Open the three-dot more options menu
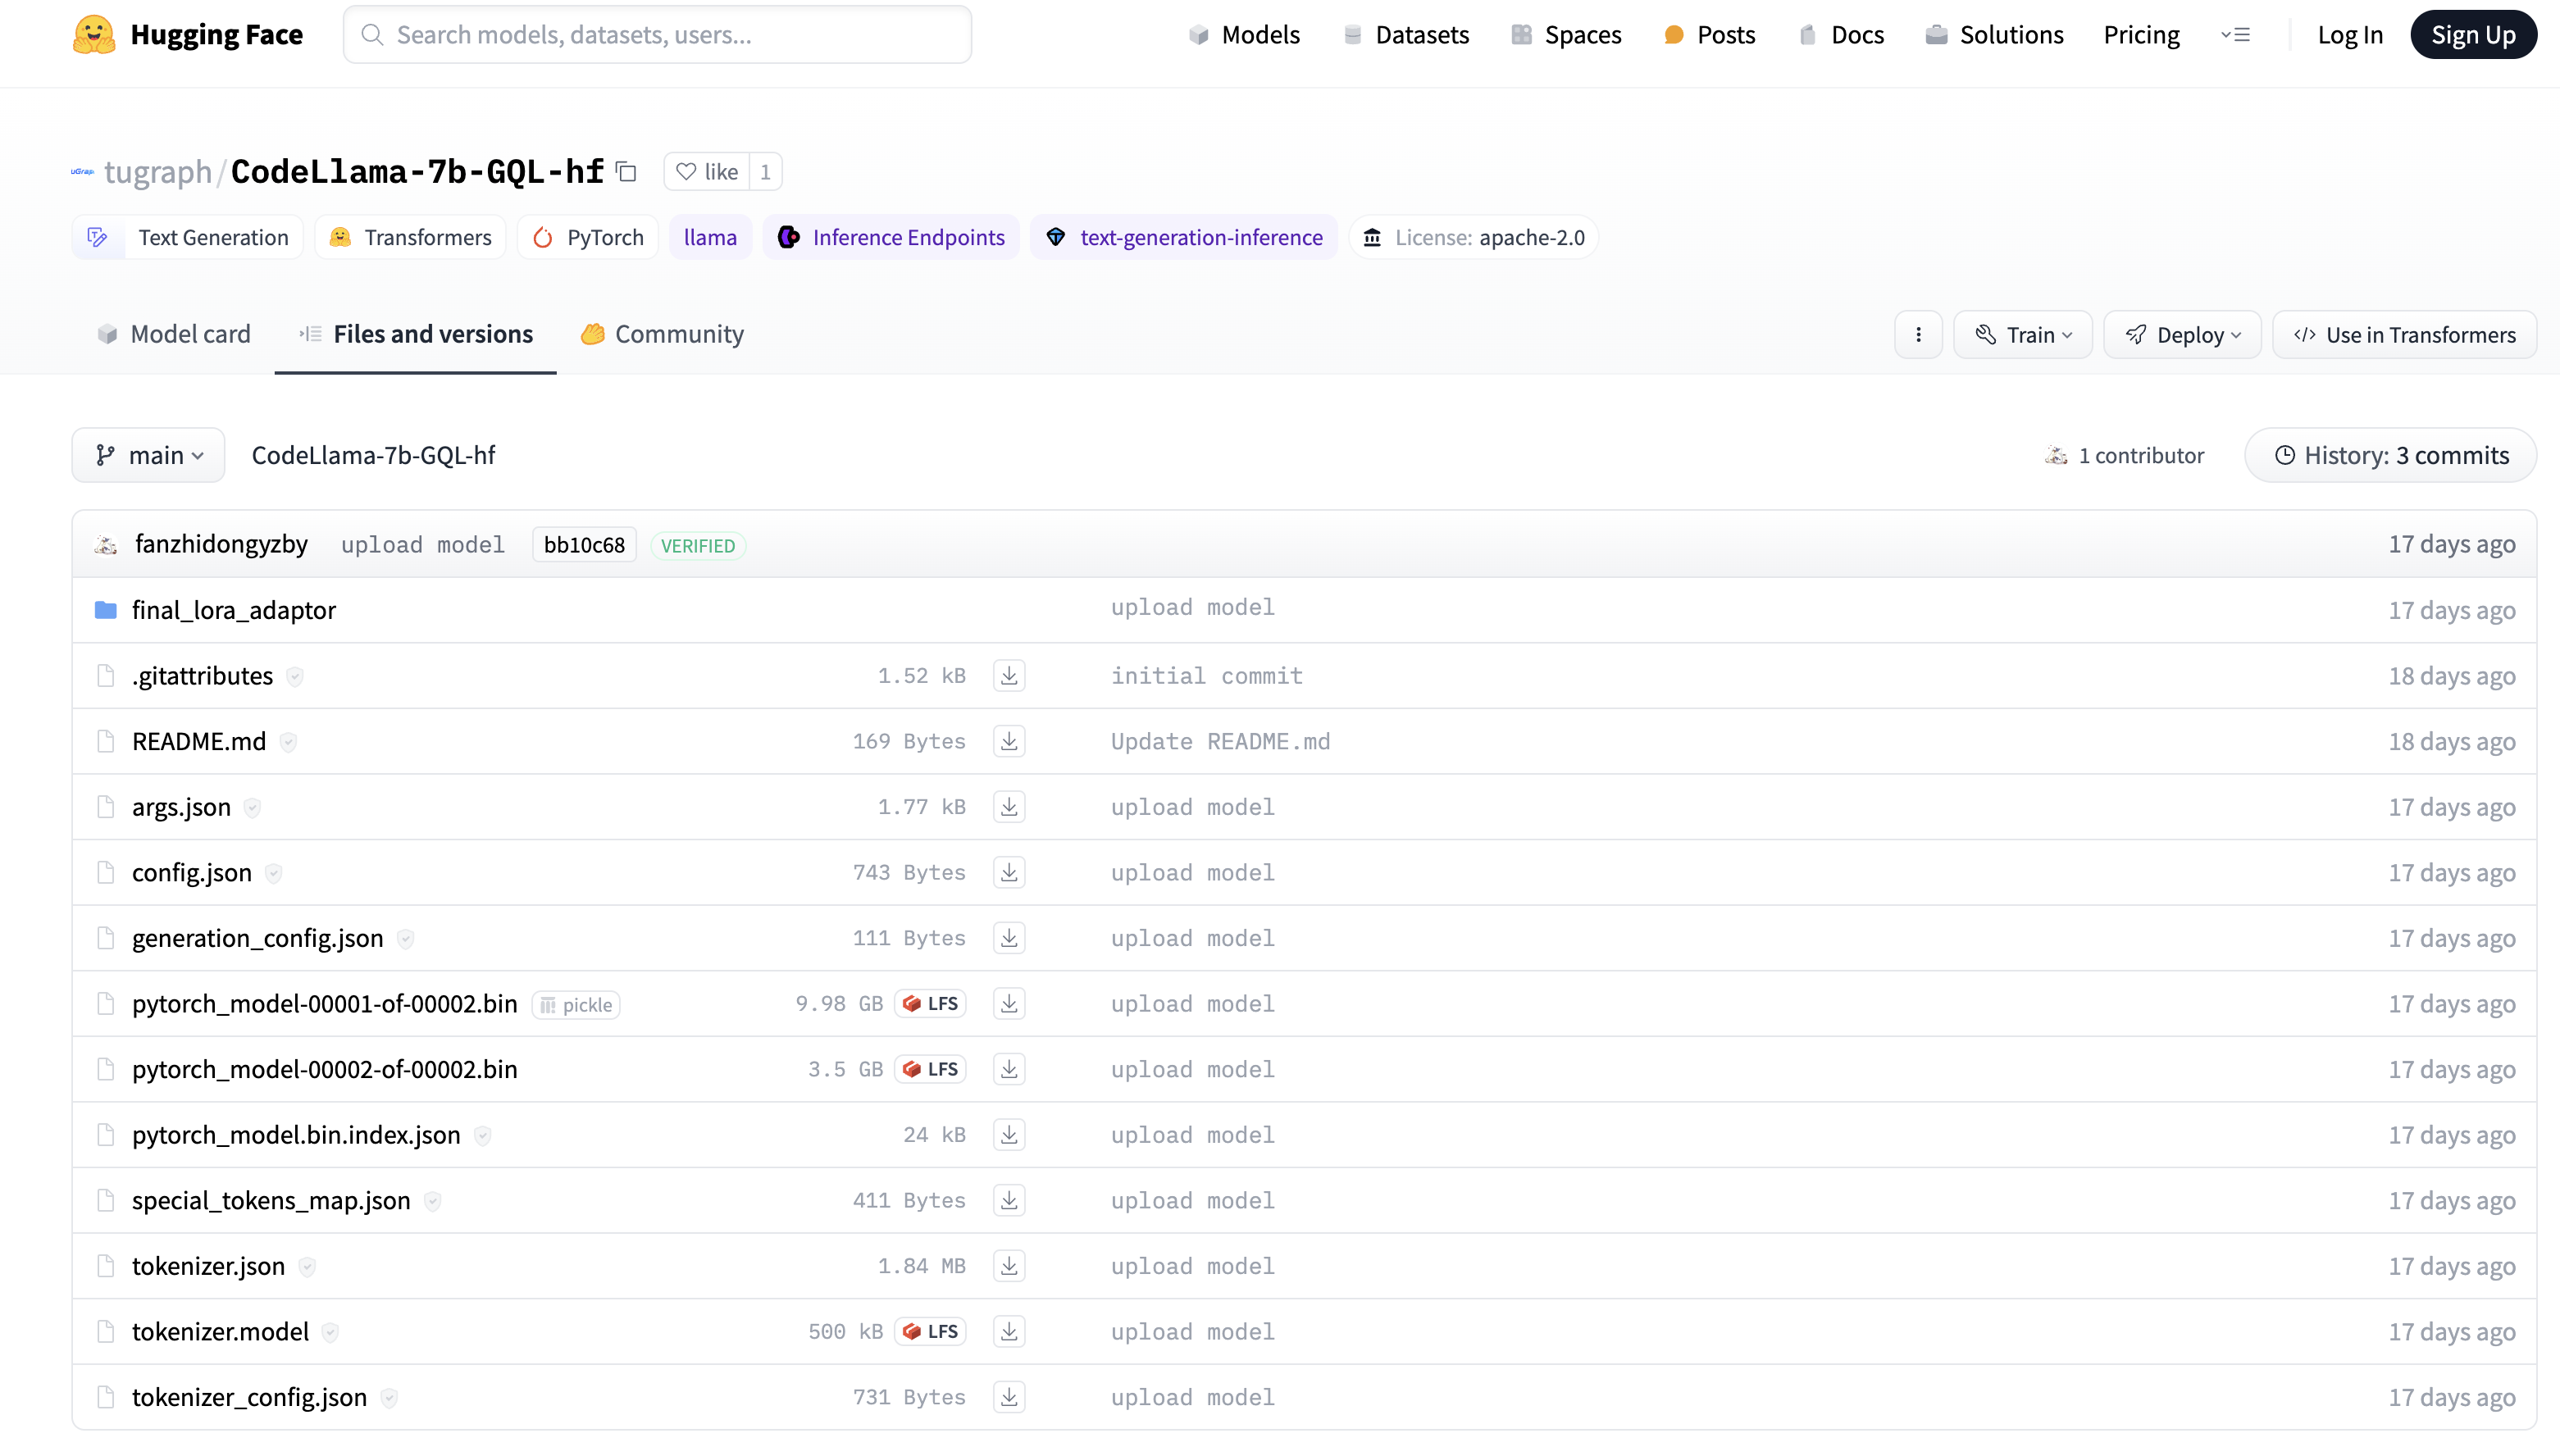Screen dimensions: 2560x1456 click(1918, 335)
